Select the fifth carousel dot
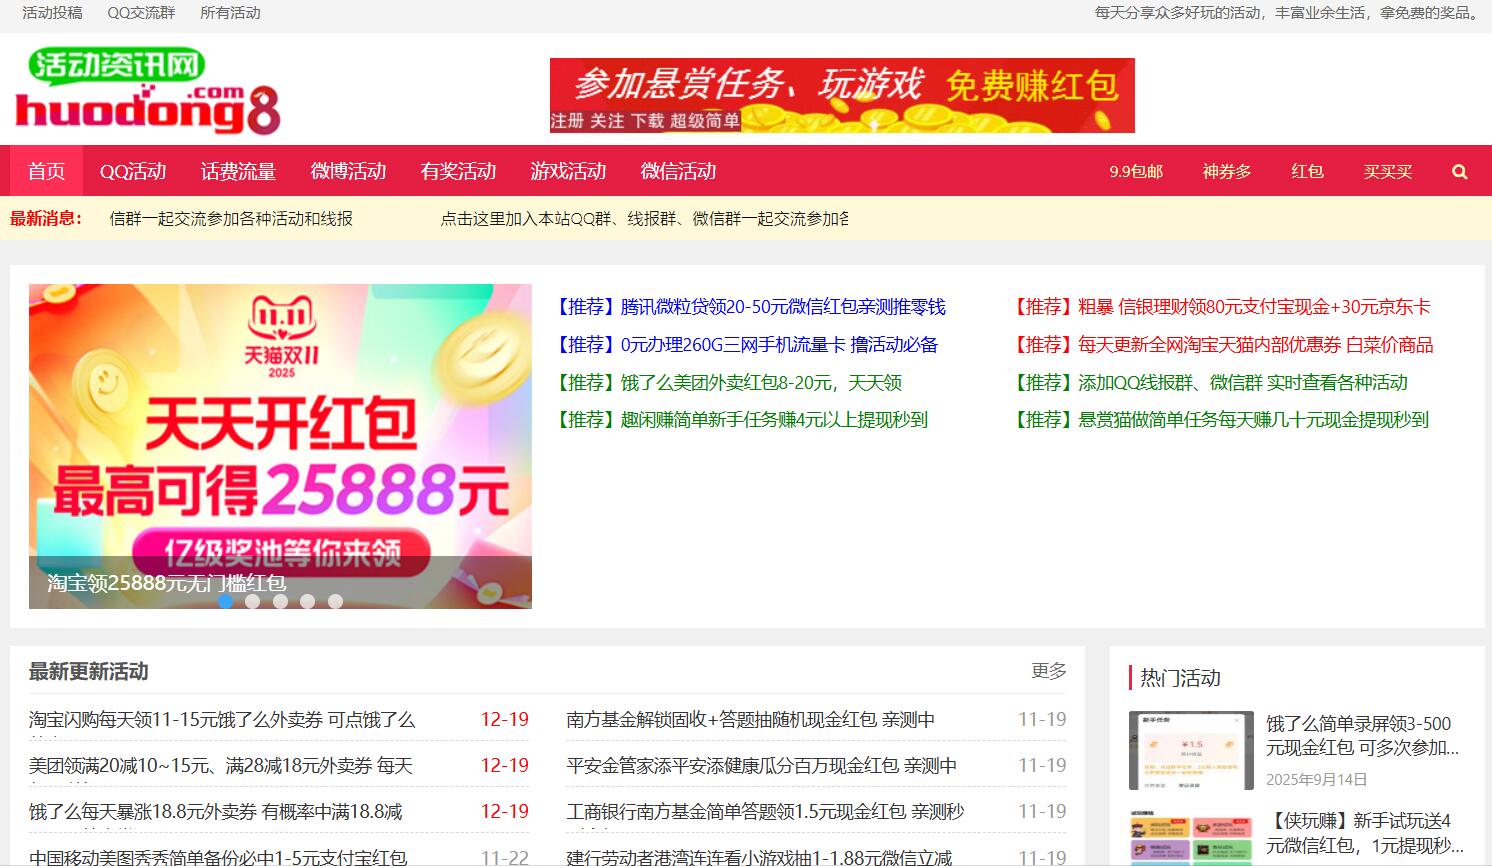The image size is (1492, 866). pos(333,602)
